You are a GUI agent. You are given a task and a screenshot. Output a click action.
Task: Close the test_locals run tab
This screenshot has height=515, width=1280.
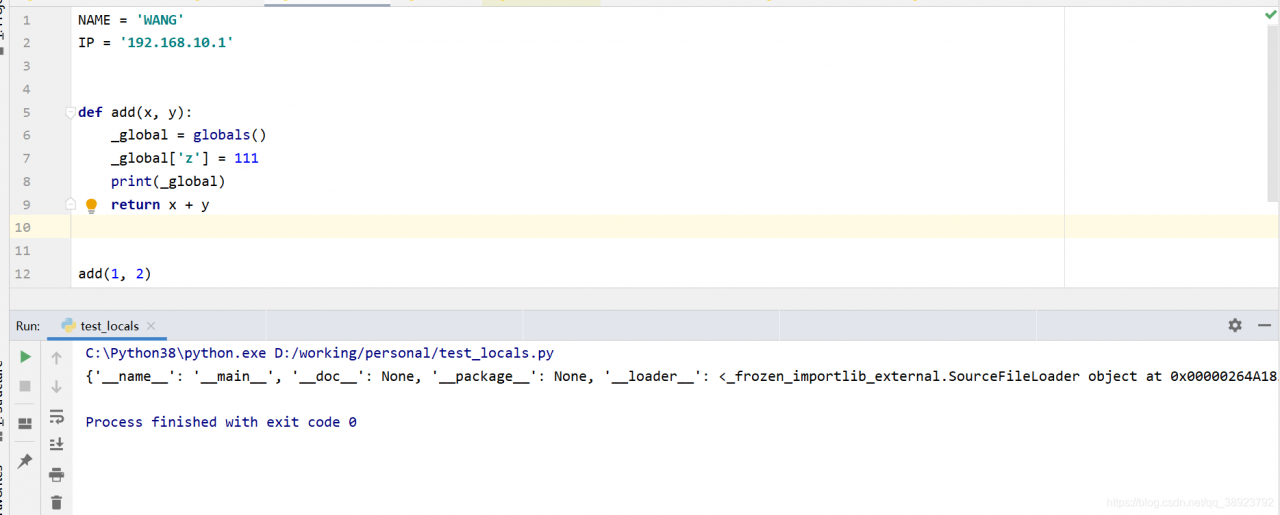[x=152, y=326]
